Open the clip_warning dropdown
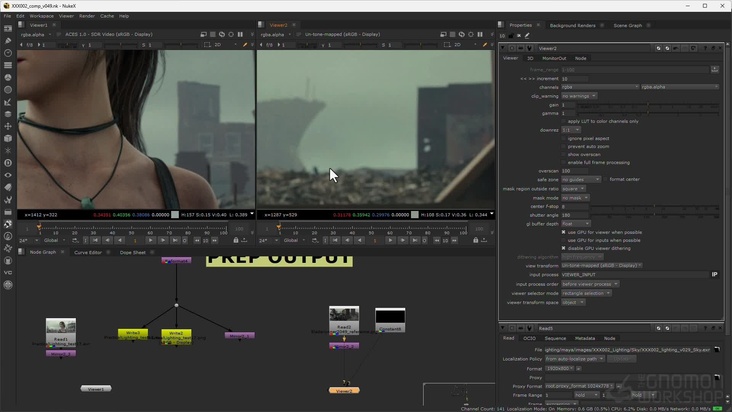The height and width of the screenshot is (412, 732). coord(579,96)
